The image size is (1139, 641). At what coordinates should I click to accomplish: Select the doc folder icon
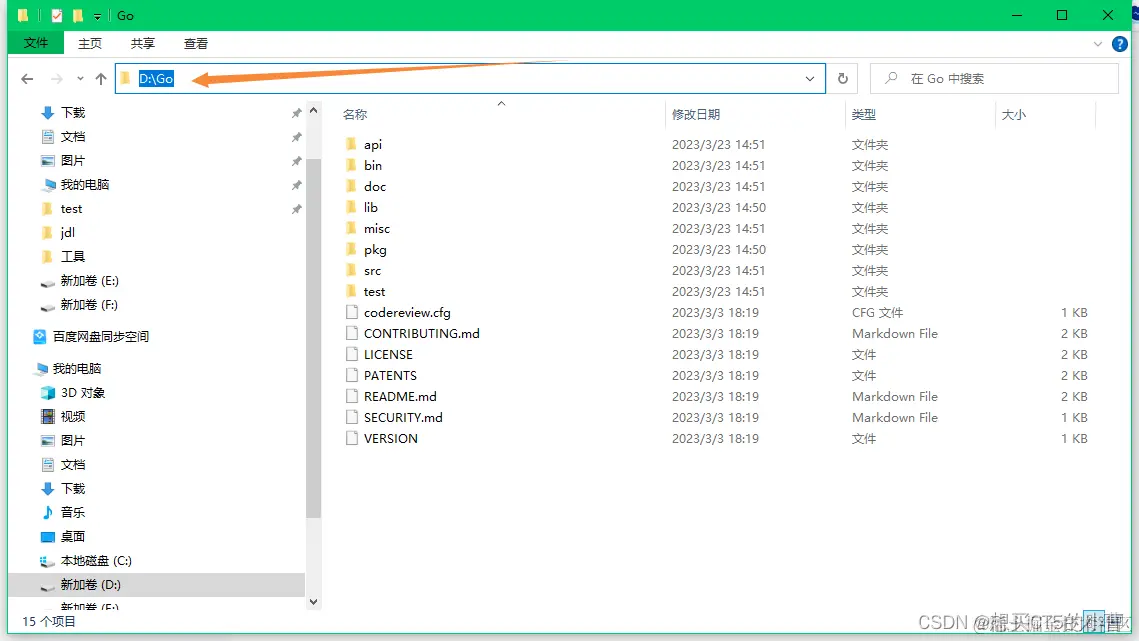click(x=352, y=186)
